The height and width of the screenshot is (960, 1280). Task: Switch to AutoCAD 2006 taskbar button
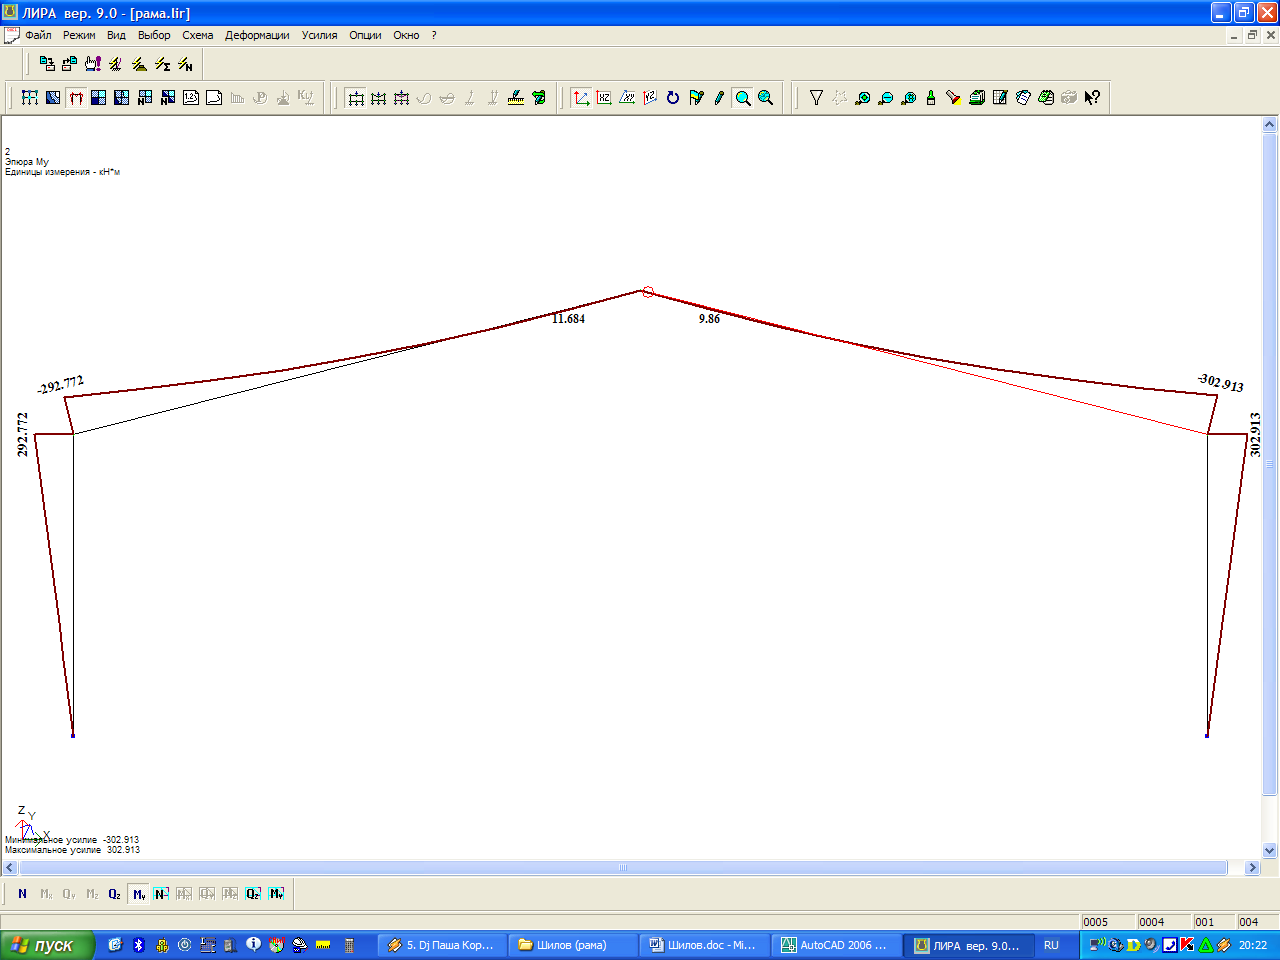pos(836,945)
